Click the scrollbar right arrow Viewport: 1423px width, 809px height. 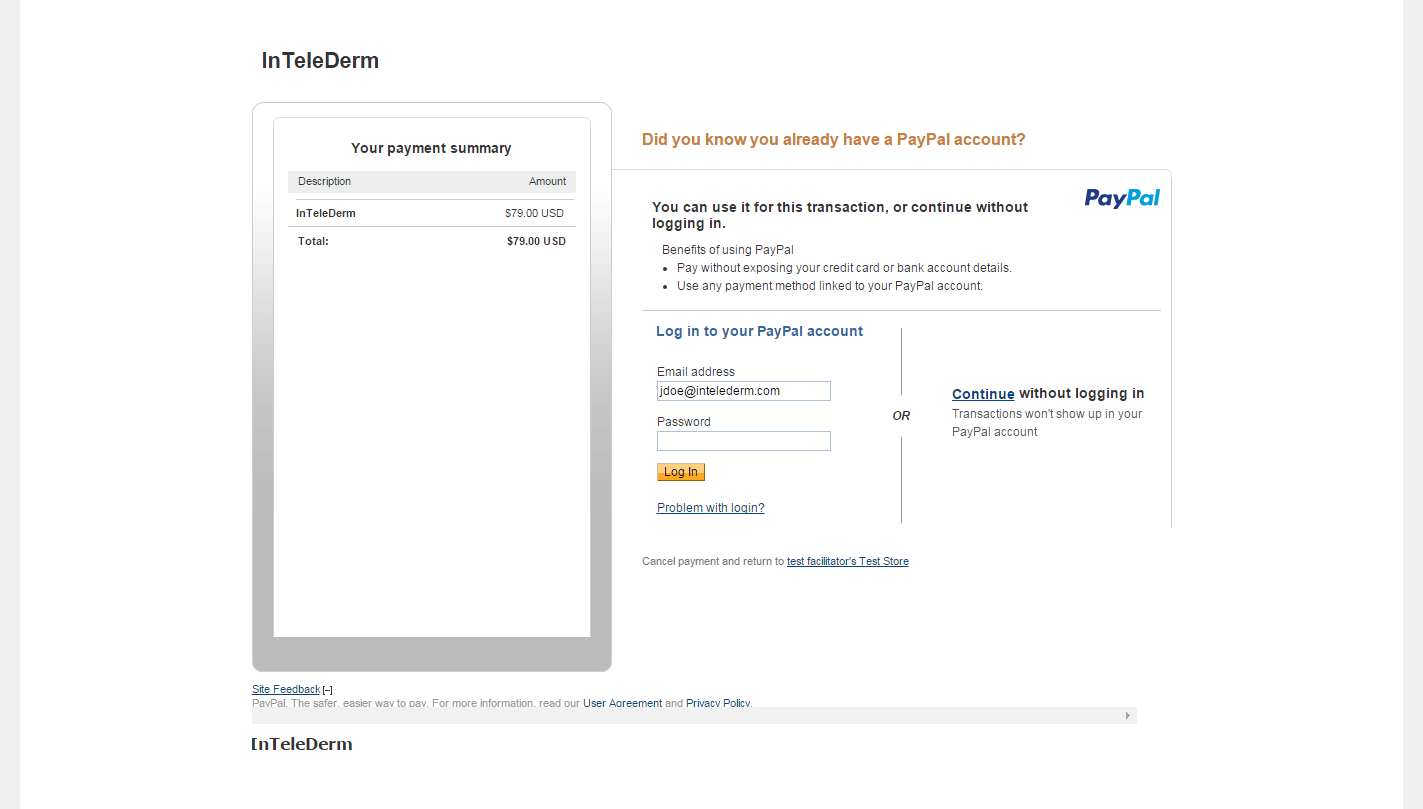(1128, 716)
